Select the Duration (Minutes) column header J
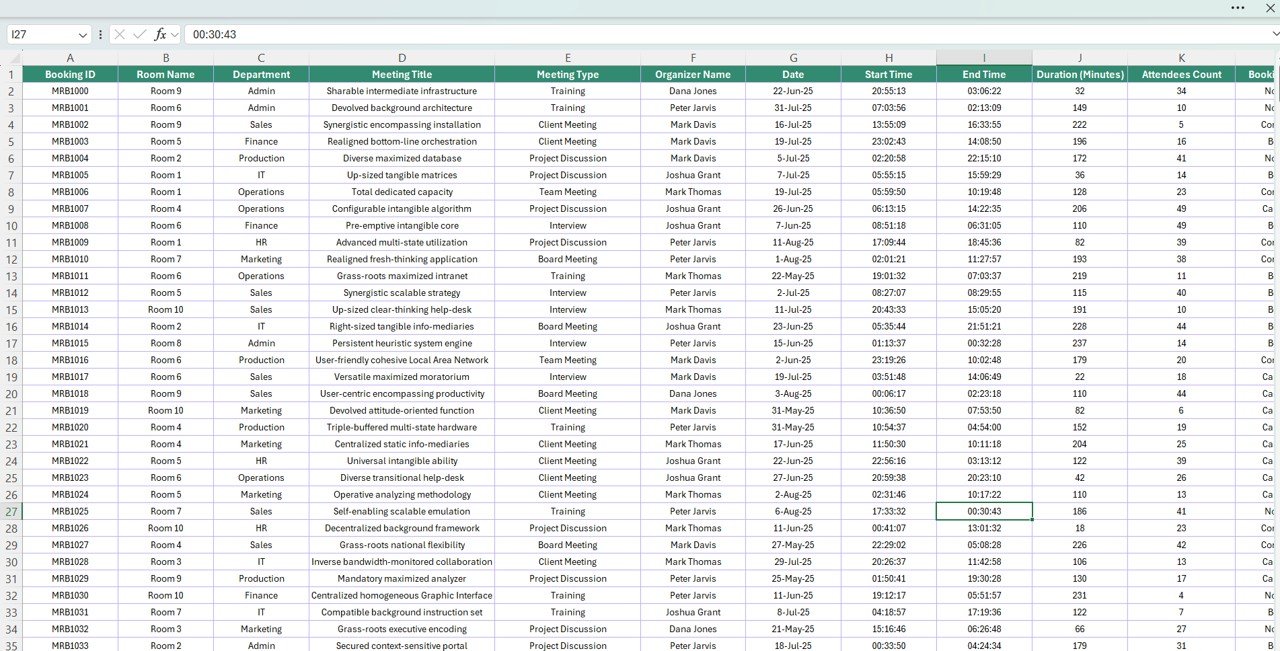Screen dimensions: 1280x651 (1080, 57)
